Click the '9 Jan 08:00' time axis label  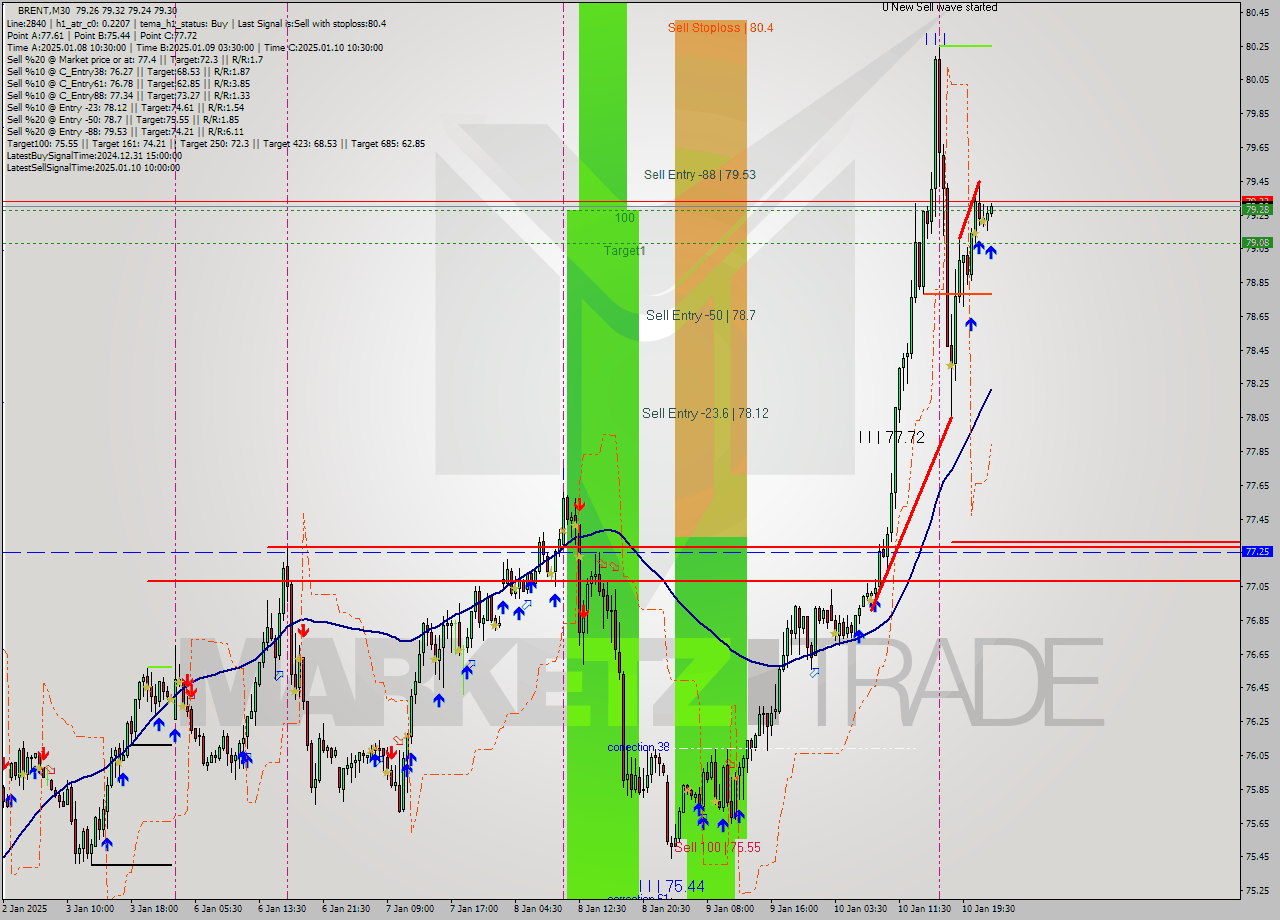[730, 909]
